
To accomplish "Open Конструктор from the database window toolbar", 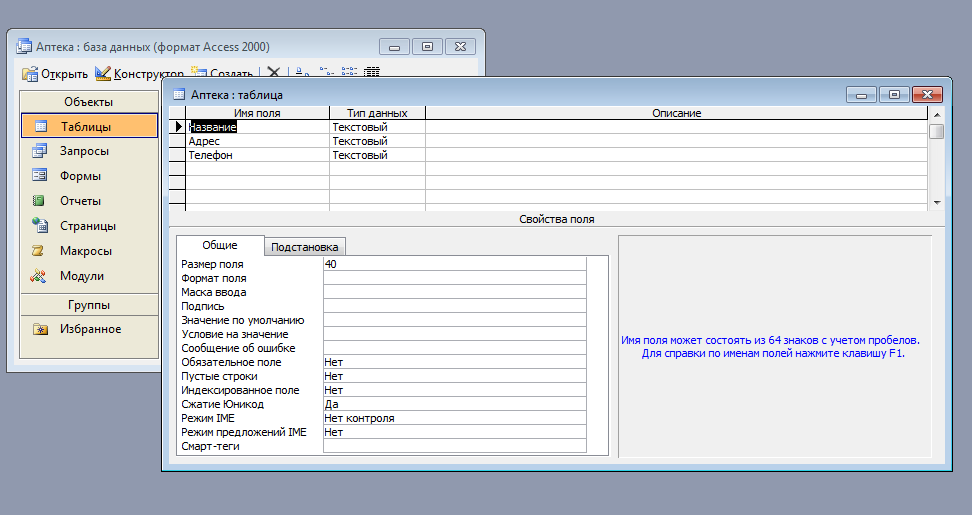I will coord(139,74).
